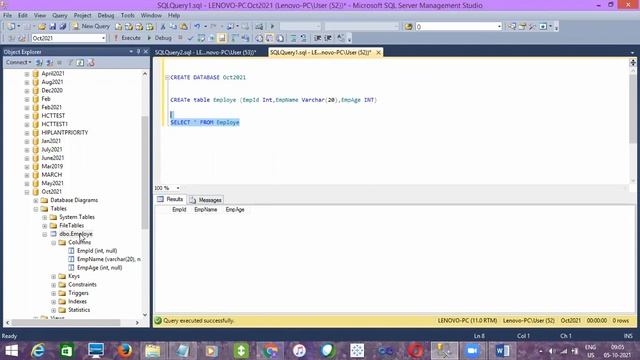Click the Cancel executing query icon
Viewport: 640px width, 360px height.
pos(180,38)
